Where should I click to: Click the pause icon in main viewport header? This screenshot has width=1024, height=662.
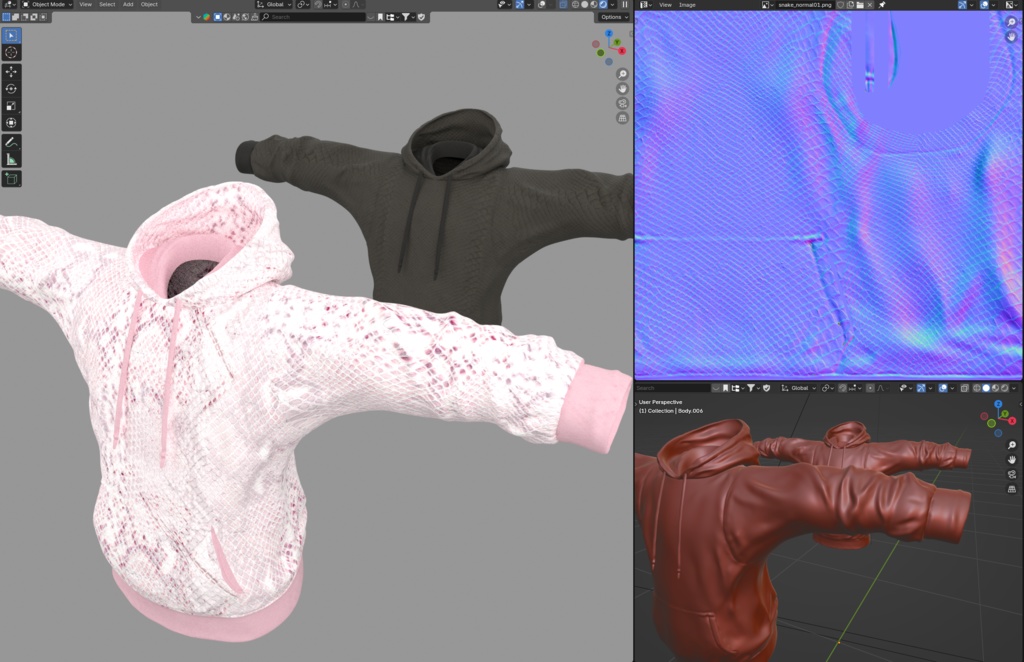coord(625,5)
